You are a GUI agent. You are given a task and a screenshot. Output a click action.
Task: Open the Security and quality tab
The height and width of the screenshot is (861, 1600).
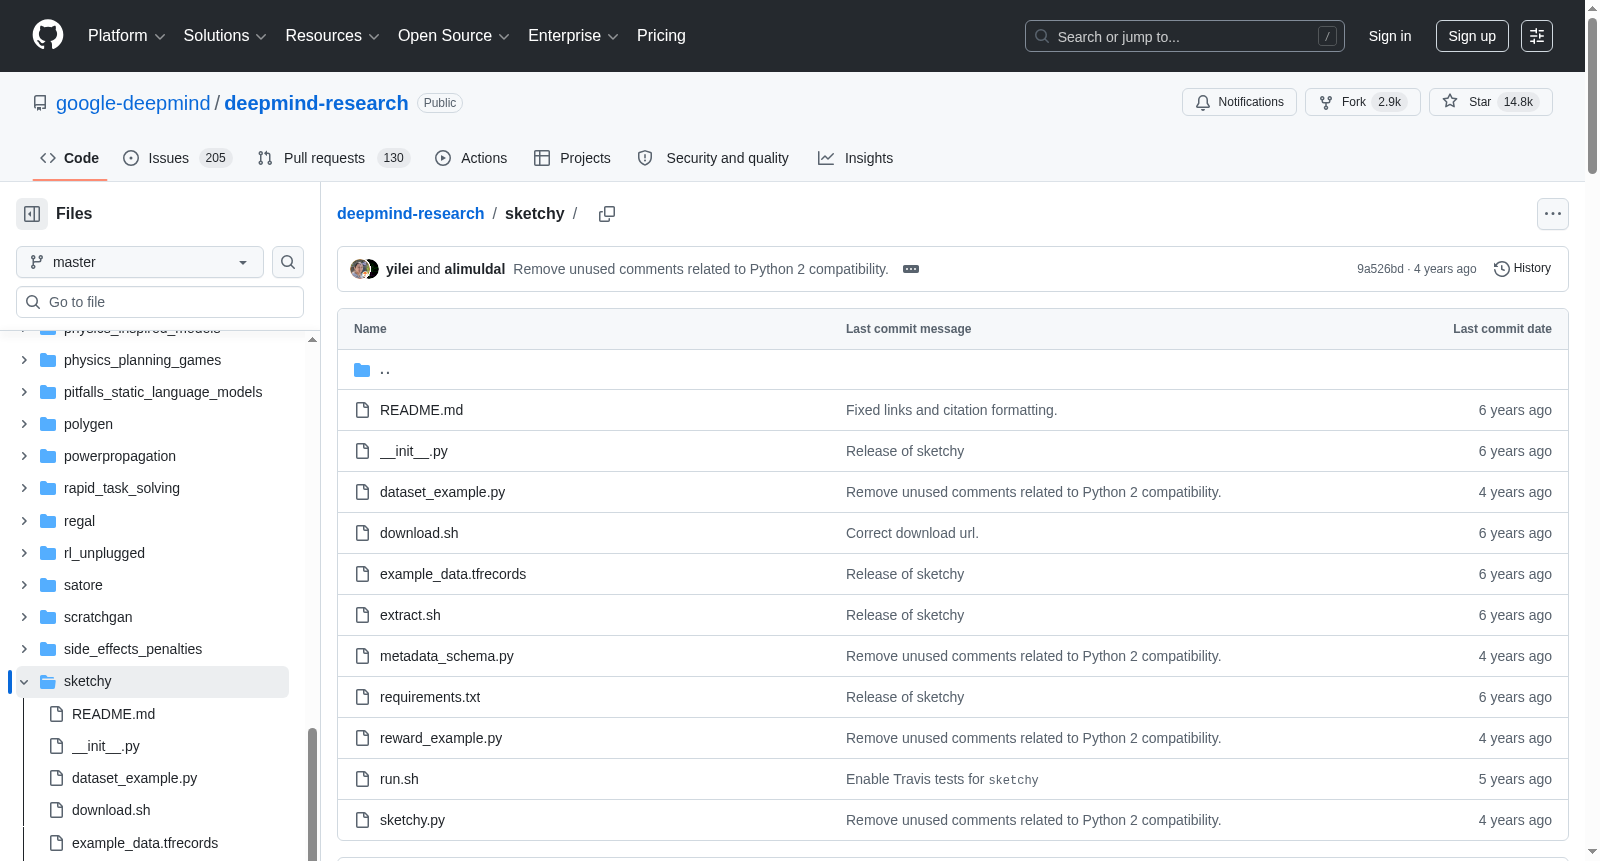713,158
